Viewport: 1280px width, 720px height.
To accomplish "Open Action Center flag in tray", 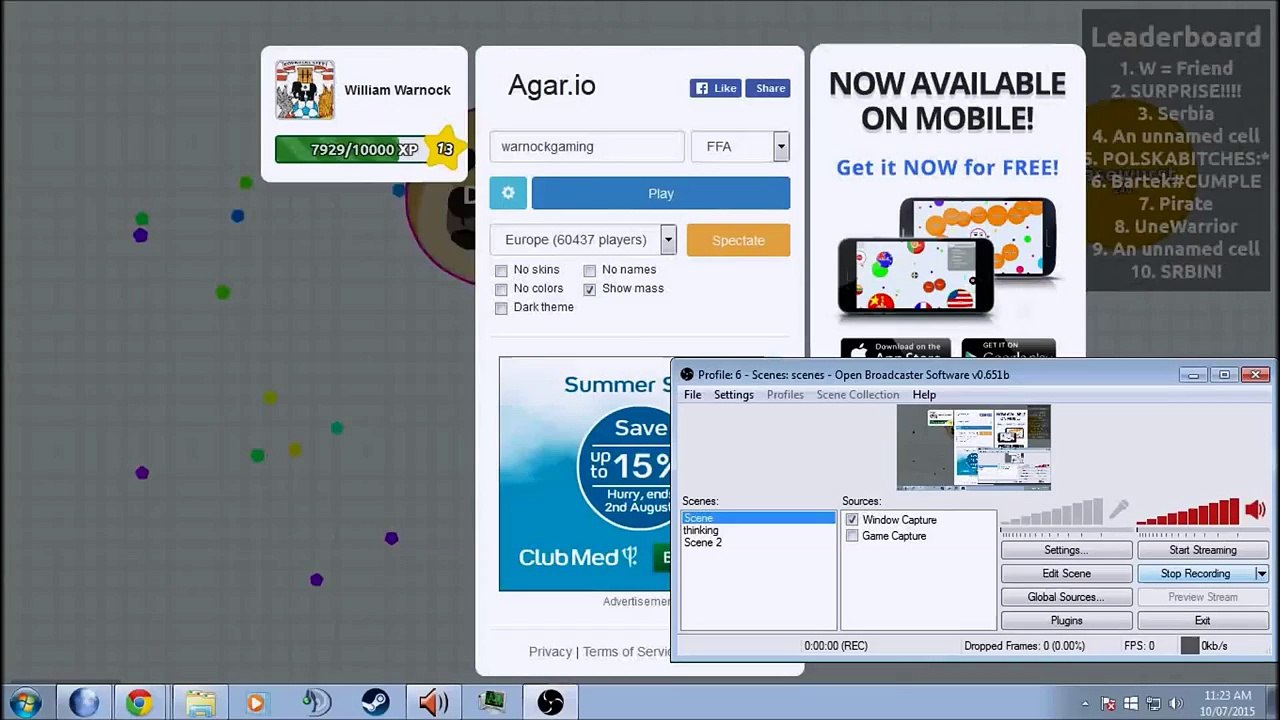I will point(1108,703).
